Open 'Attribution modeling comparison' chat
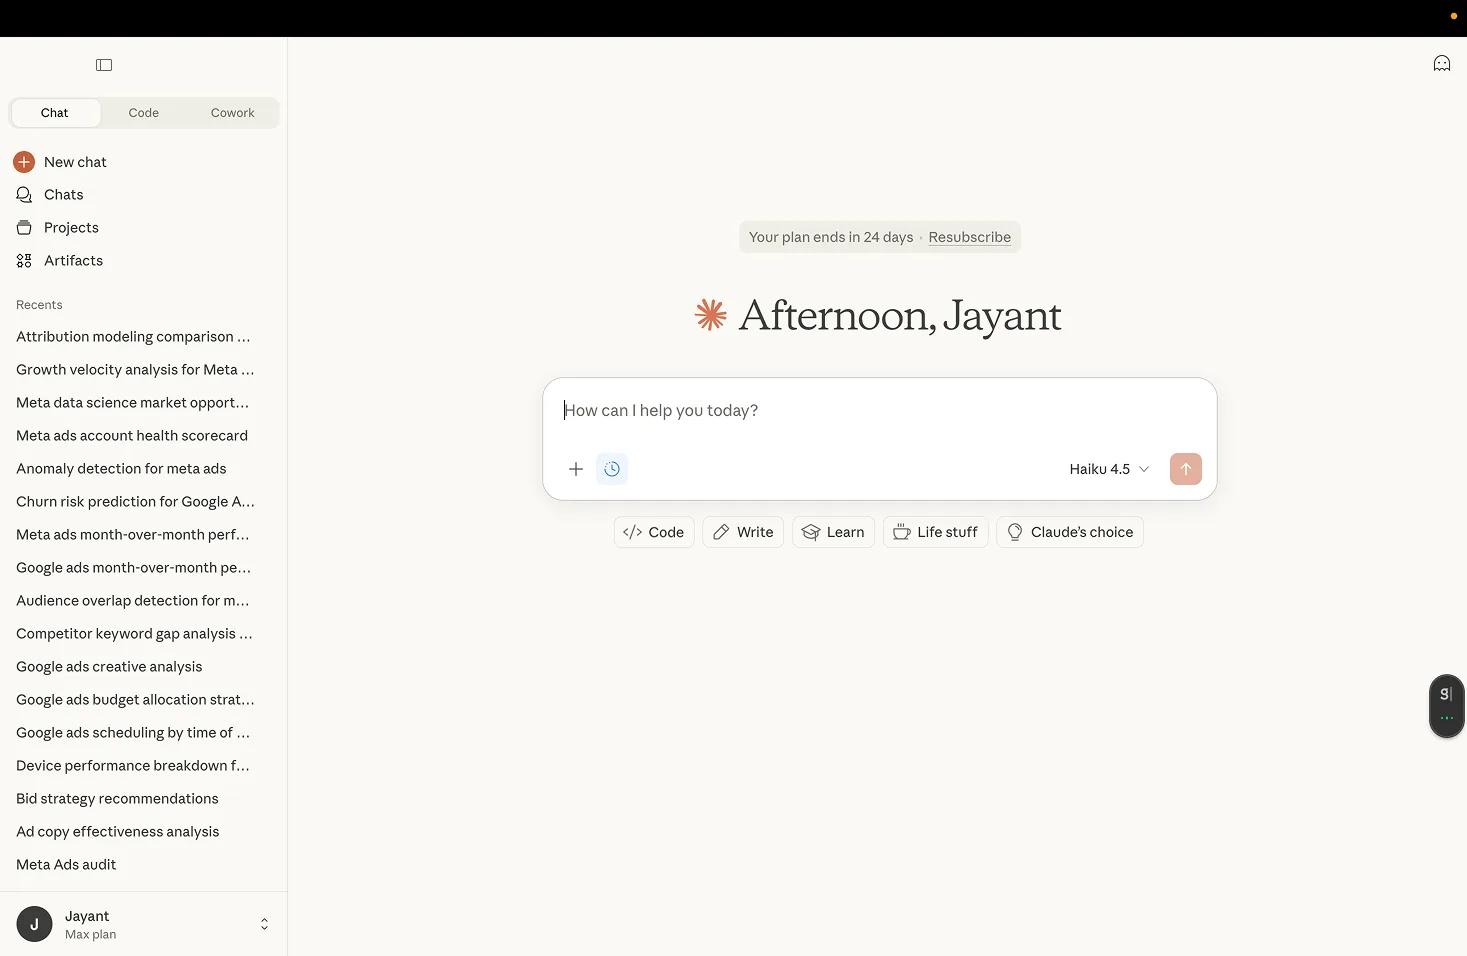The width and height of the screenshot is (1467, 956). (x=135, y=337)
